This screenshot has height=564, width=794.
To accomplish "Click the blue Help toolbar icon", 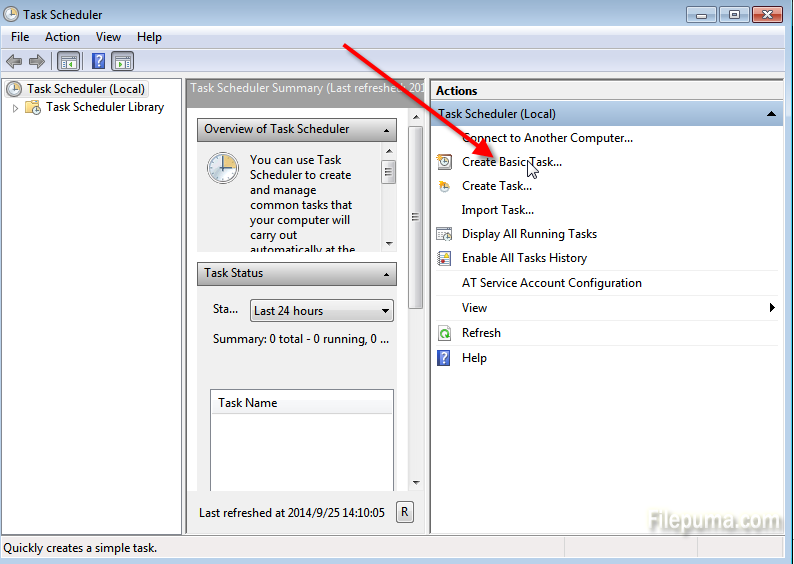I will [x=99, y=62].
